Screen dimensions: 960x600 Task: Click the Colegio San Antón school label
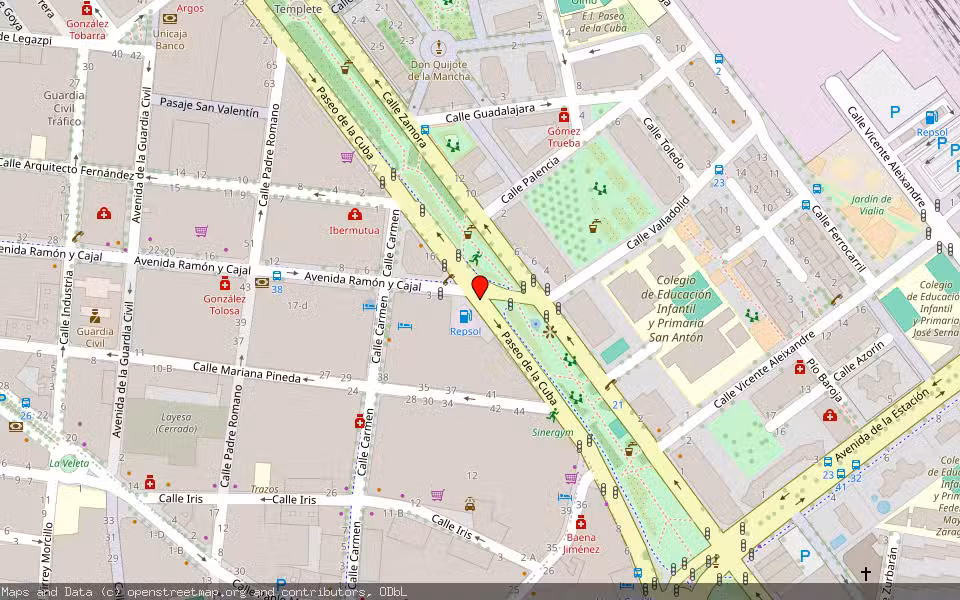[676, 309]
